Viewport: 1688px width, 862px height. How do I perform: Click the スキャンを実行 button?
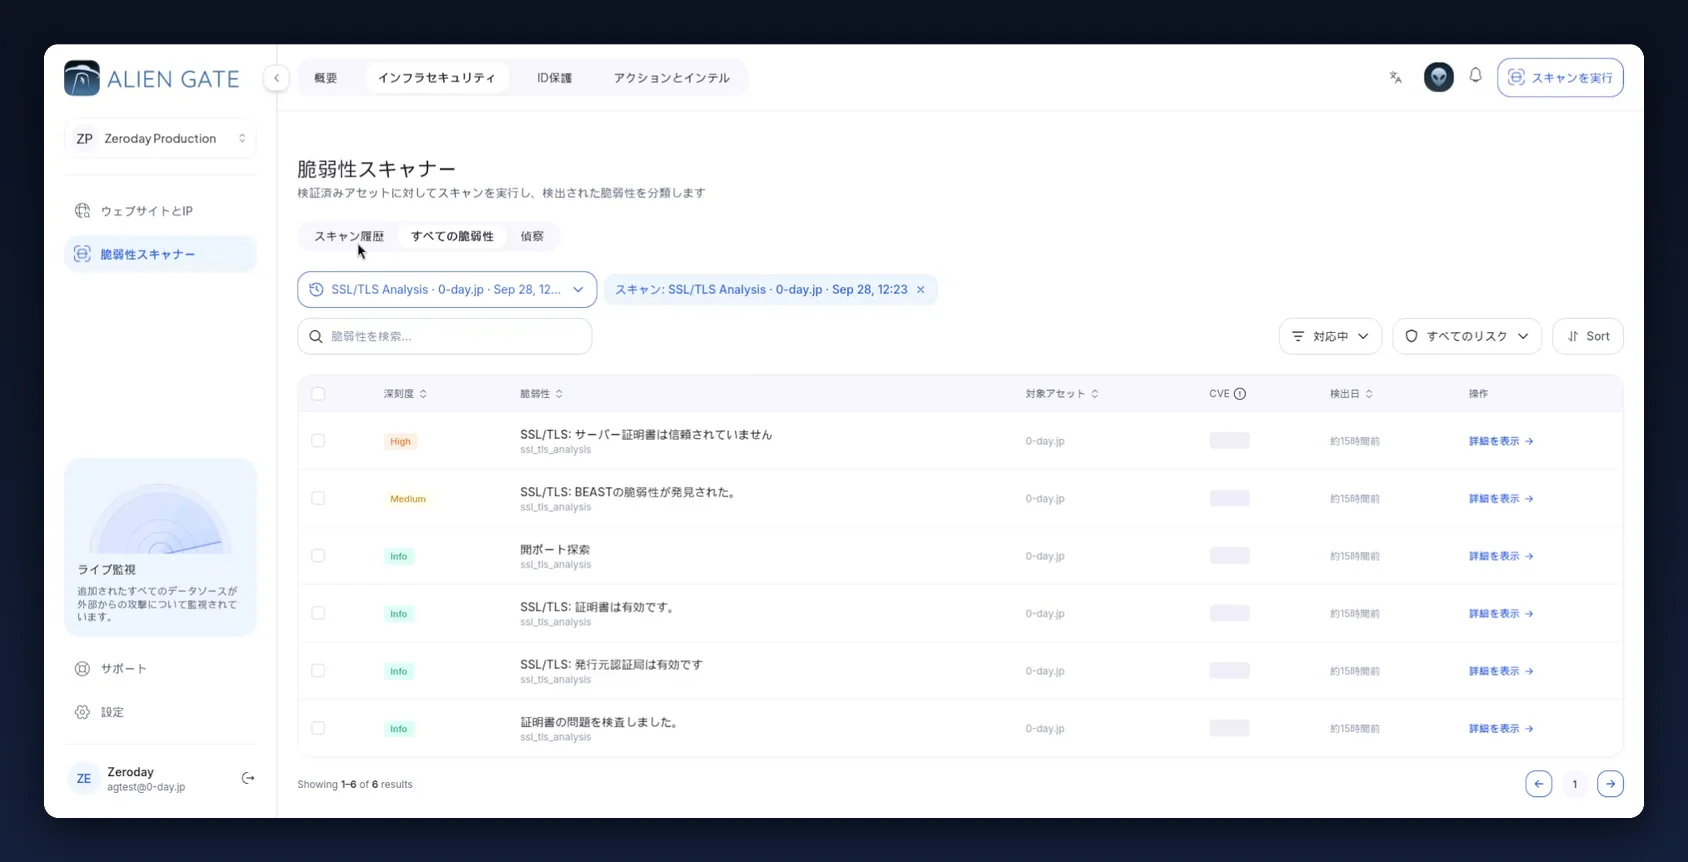click(1560, 78)
